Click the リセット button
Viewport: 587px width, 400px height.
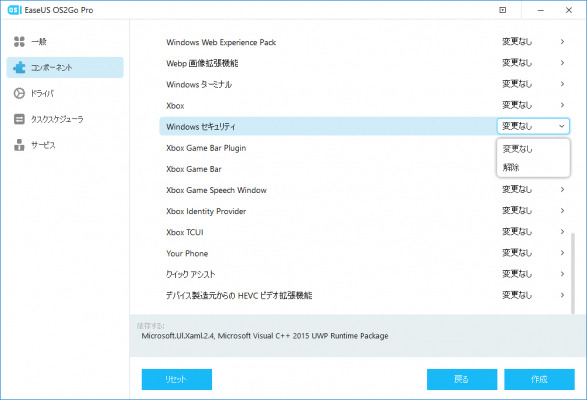(x=177, y=379)
